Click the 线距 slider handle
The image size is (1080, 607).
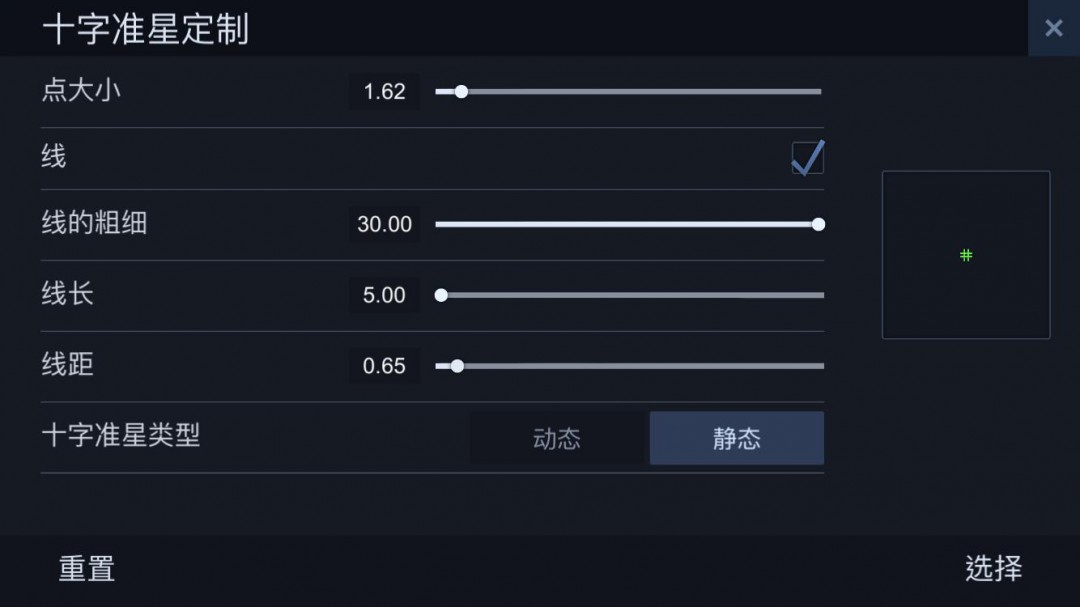pyautogui.click(x=457, y=367)
